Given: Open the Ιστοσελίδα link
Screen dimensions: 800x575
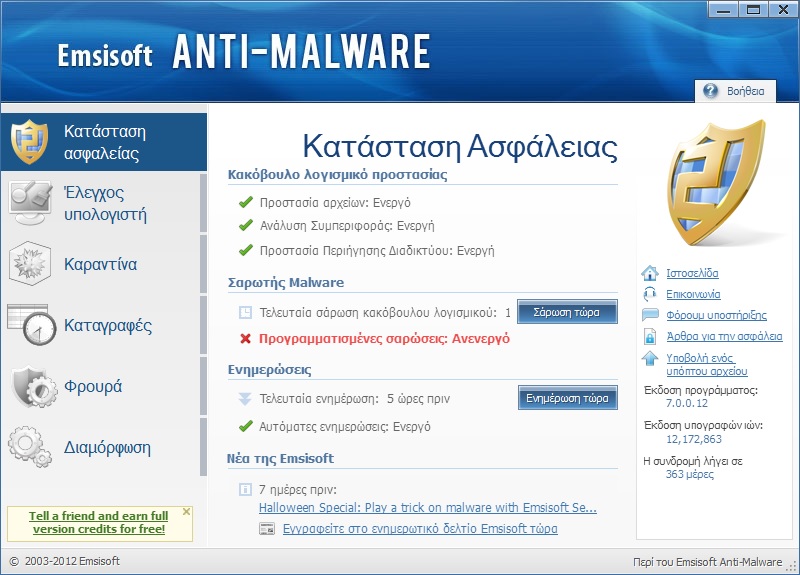Looking at the screenshot, I should coord(692,273).
